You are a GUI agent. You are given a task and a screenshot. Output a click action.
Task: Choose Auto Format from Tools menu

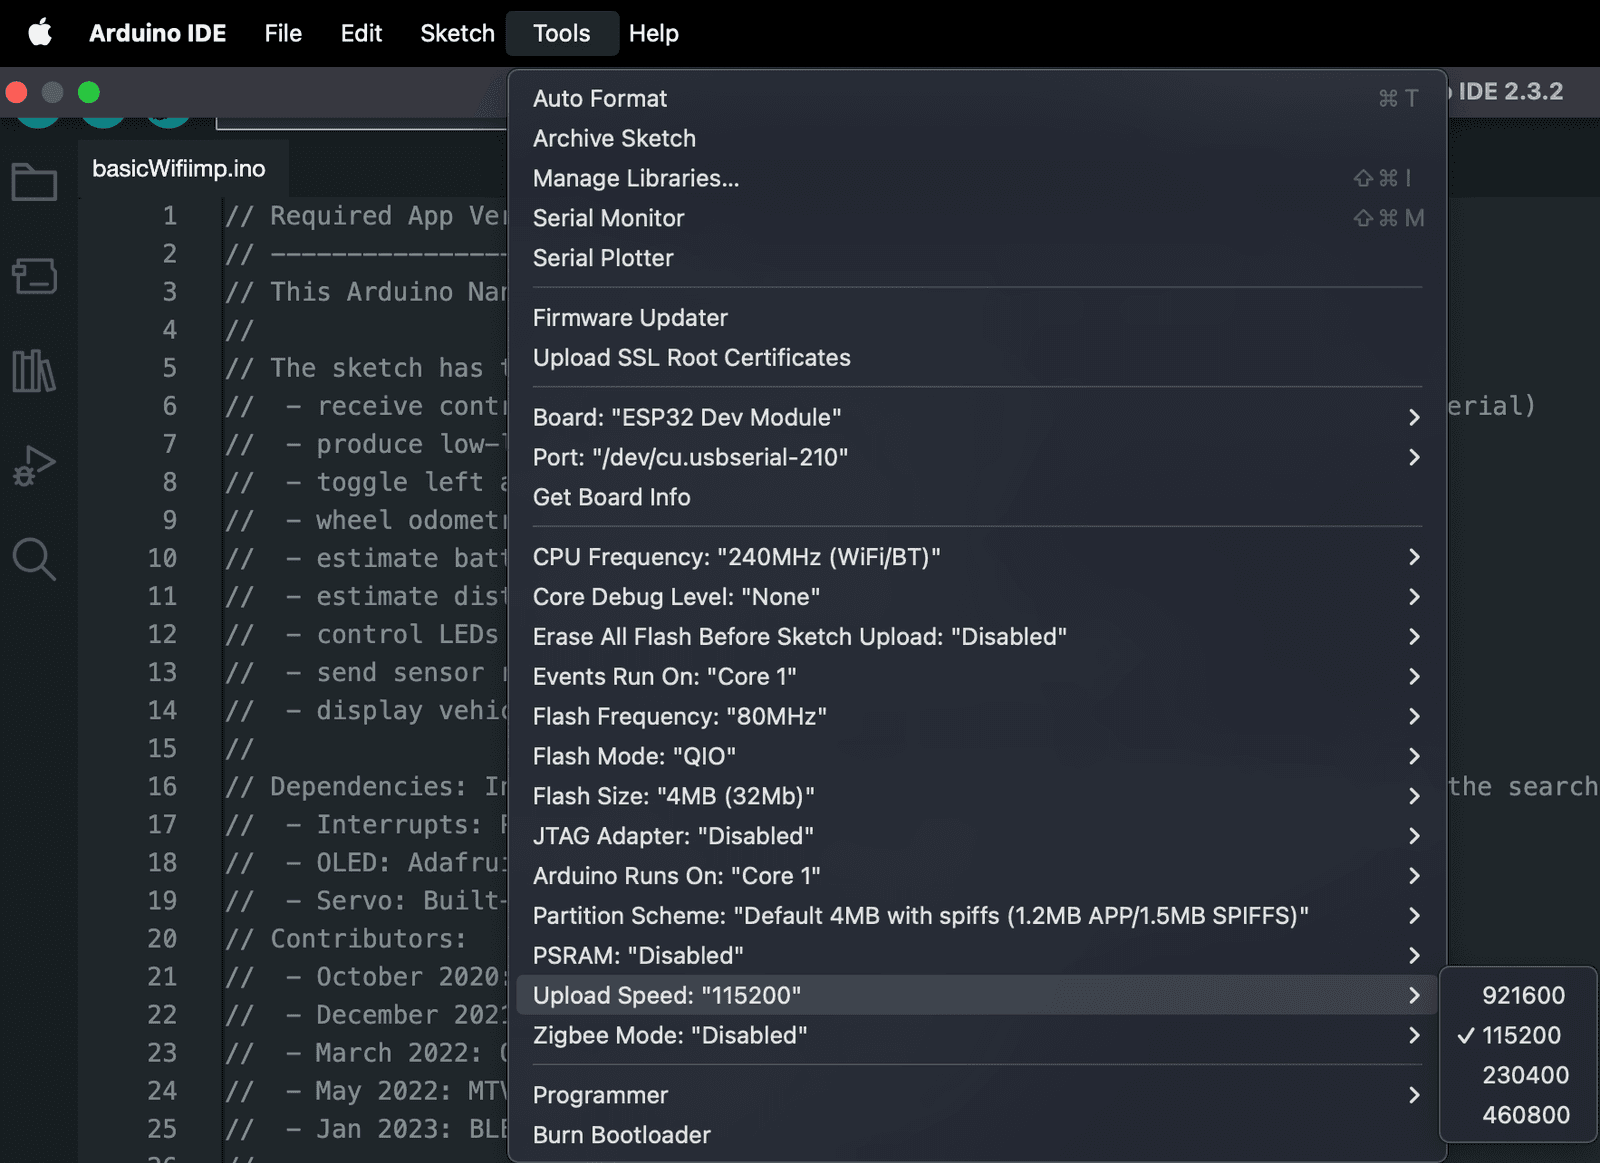tap(977, 98)
